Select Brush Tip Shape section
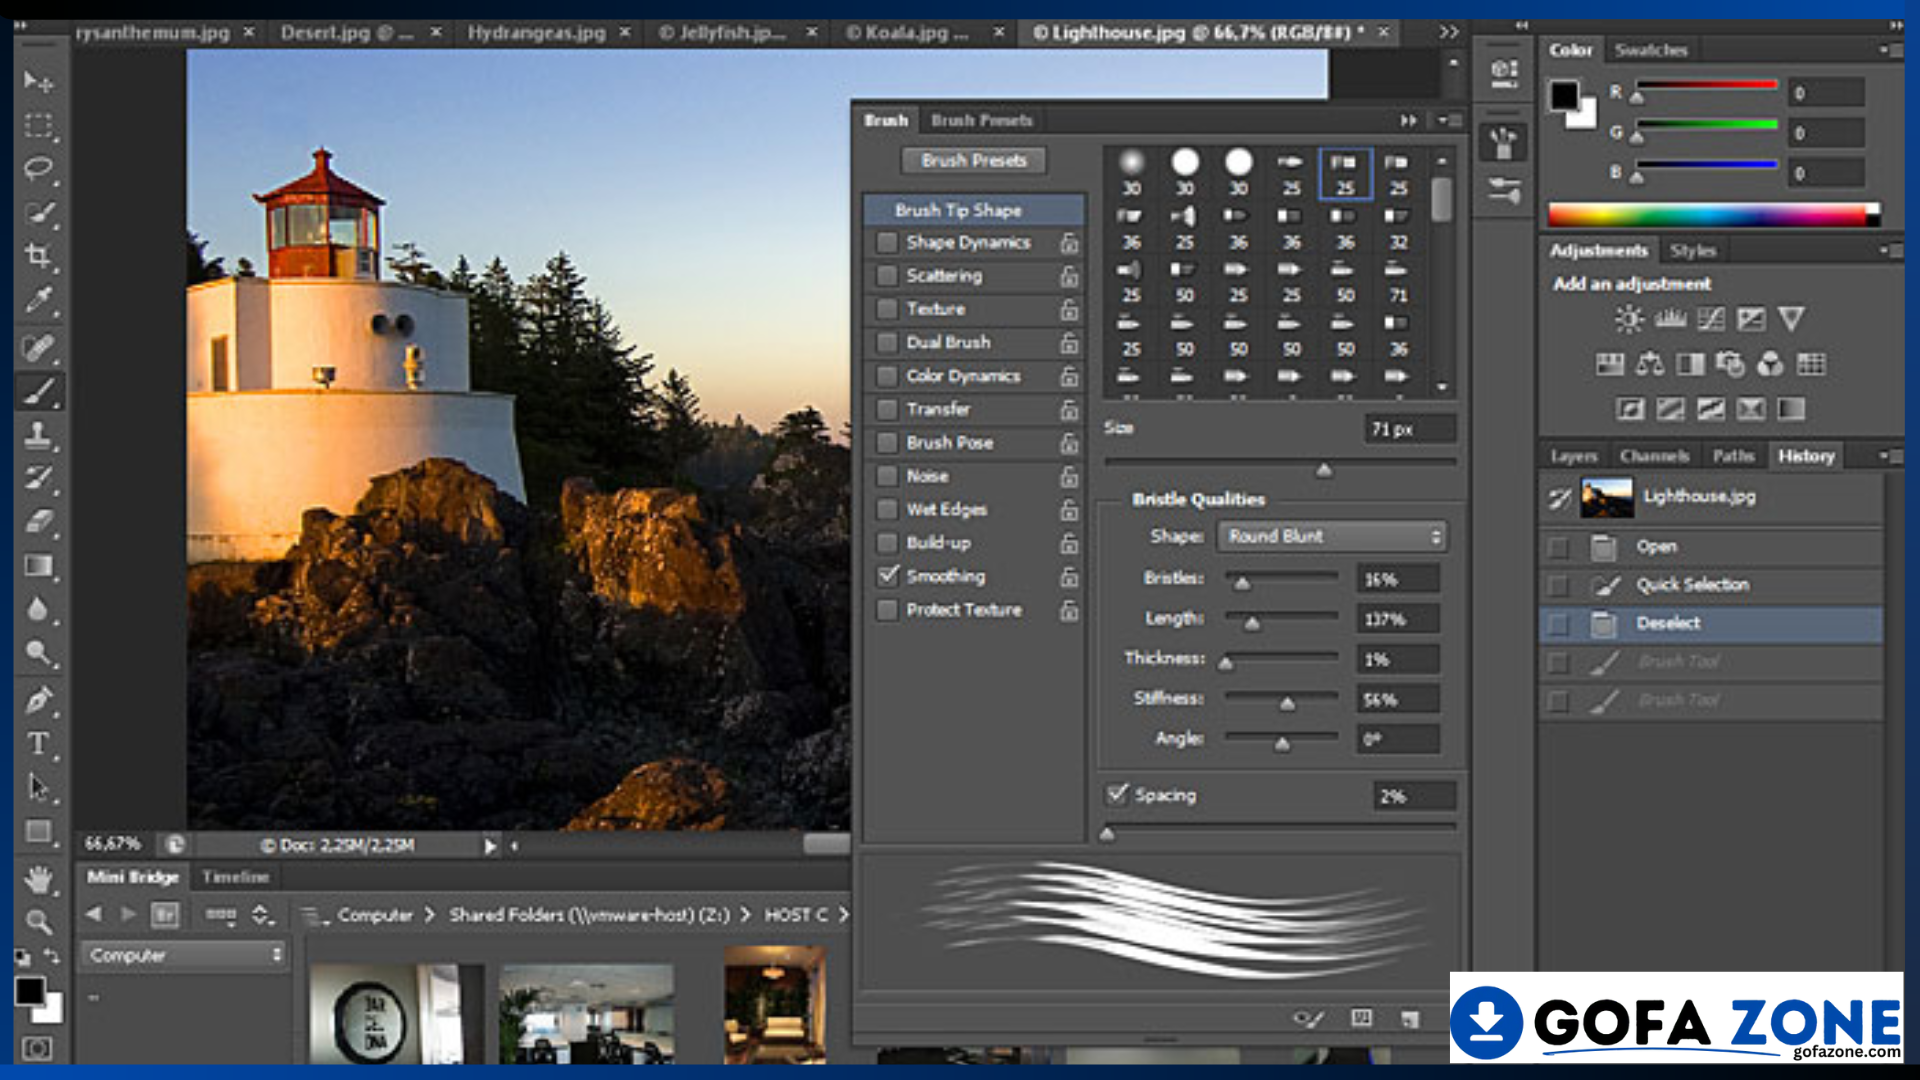Screen dimensions: 1920x1080 coord(973,210)
